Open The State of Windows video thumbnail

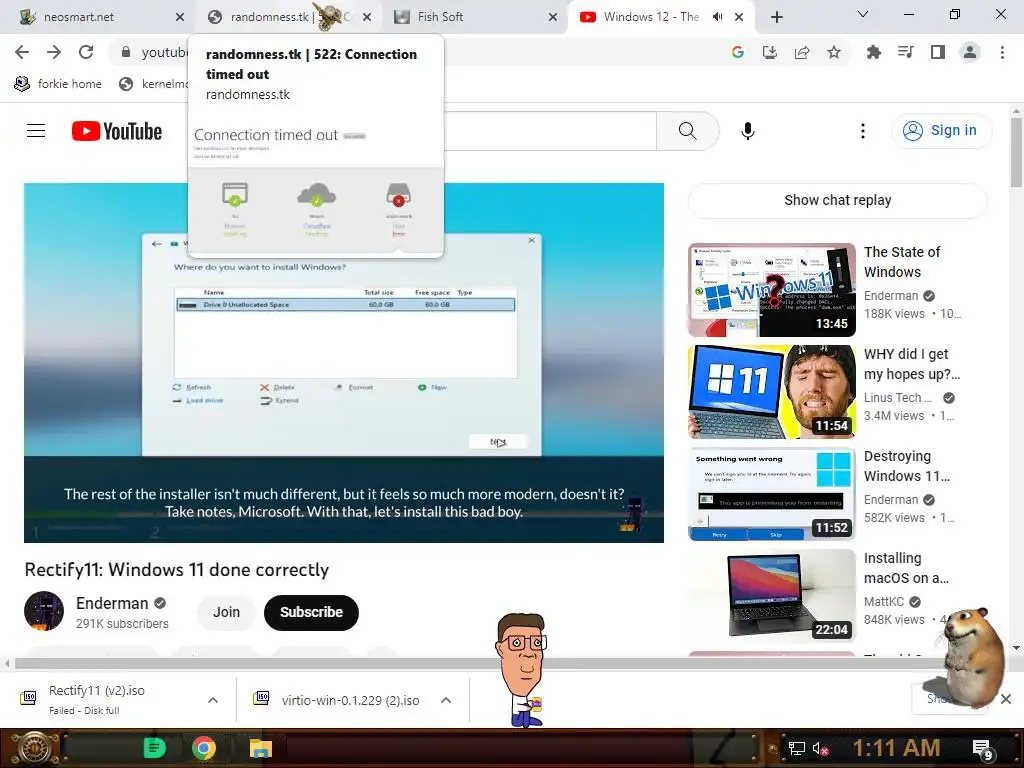(771, 290)
